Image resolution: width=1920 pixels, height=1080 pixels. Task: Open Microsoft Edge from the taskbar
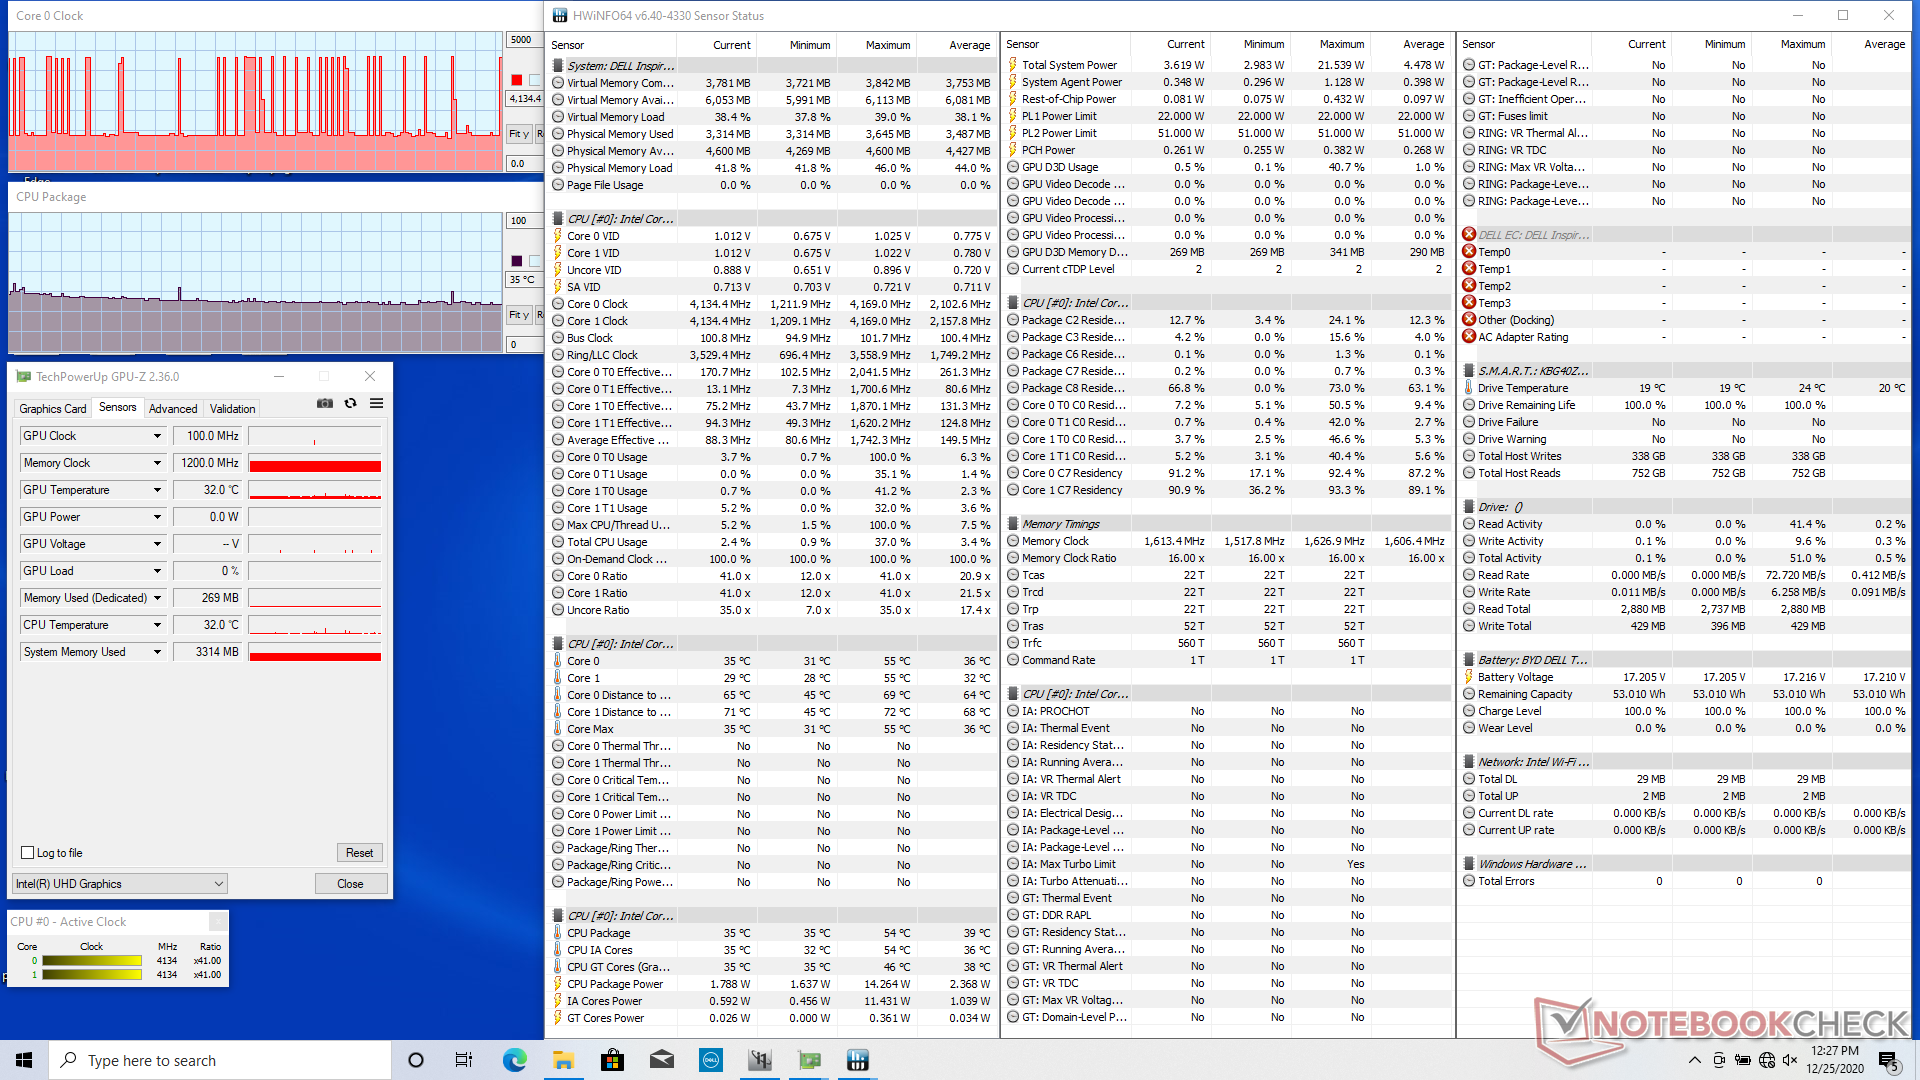[514, 1060]
